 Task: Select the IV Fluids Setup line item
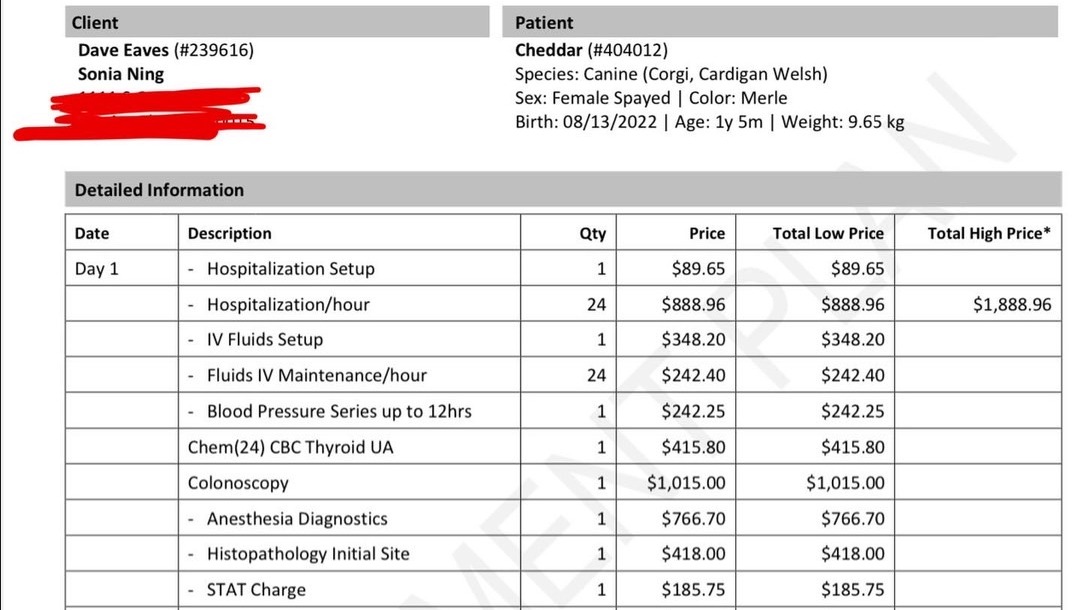point(264,339)
